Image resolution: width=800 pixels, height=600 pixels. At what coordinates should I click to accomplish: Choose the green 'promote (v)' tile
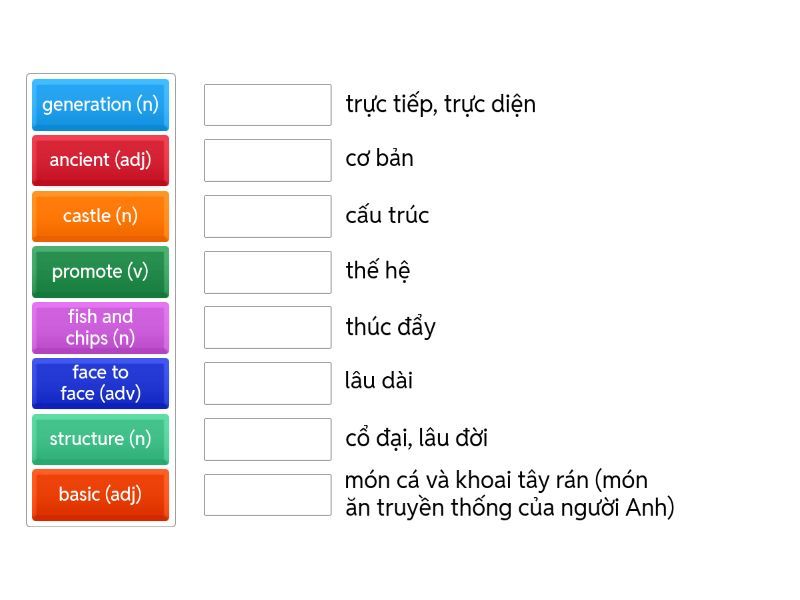(x=100, y=272)
